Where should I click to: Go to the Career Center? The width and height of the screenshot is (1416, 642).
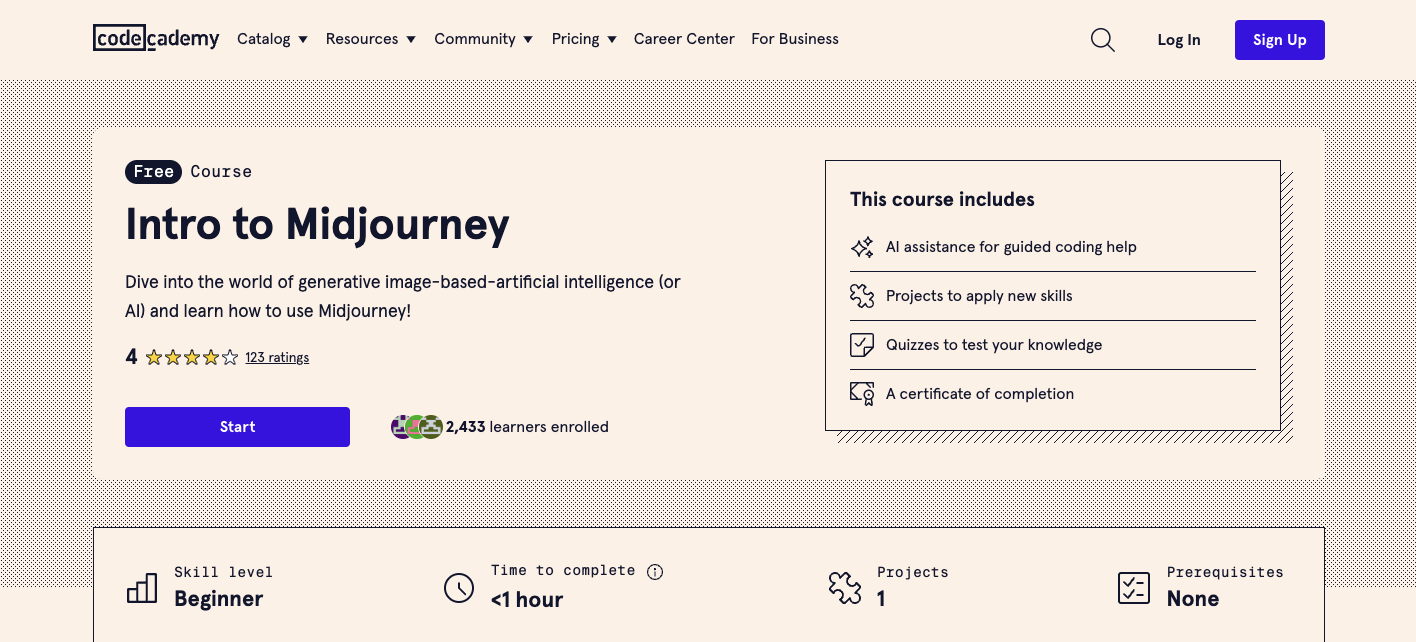pyautogui.click(x=684, y=39)
